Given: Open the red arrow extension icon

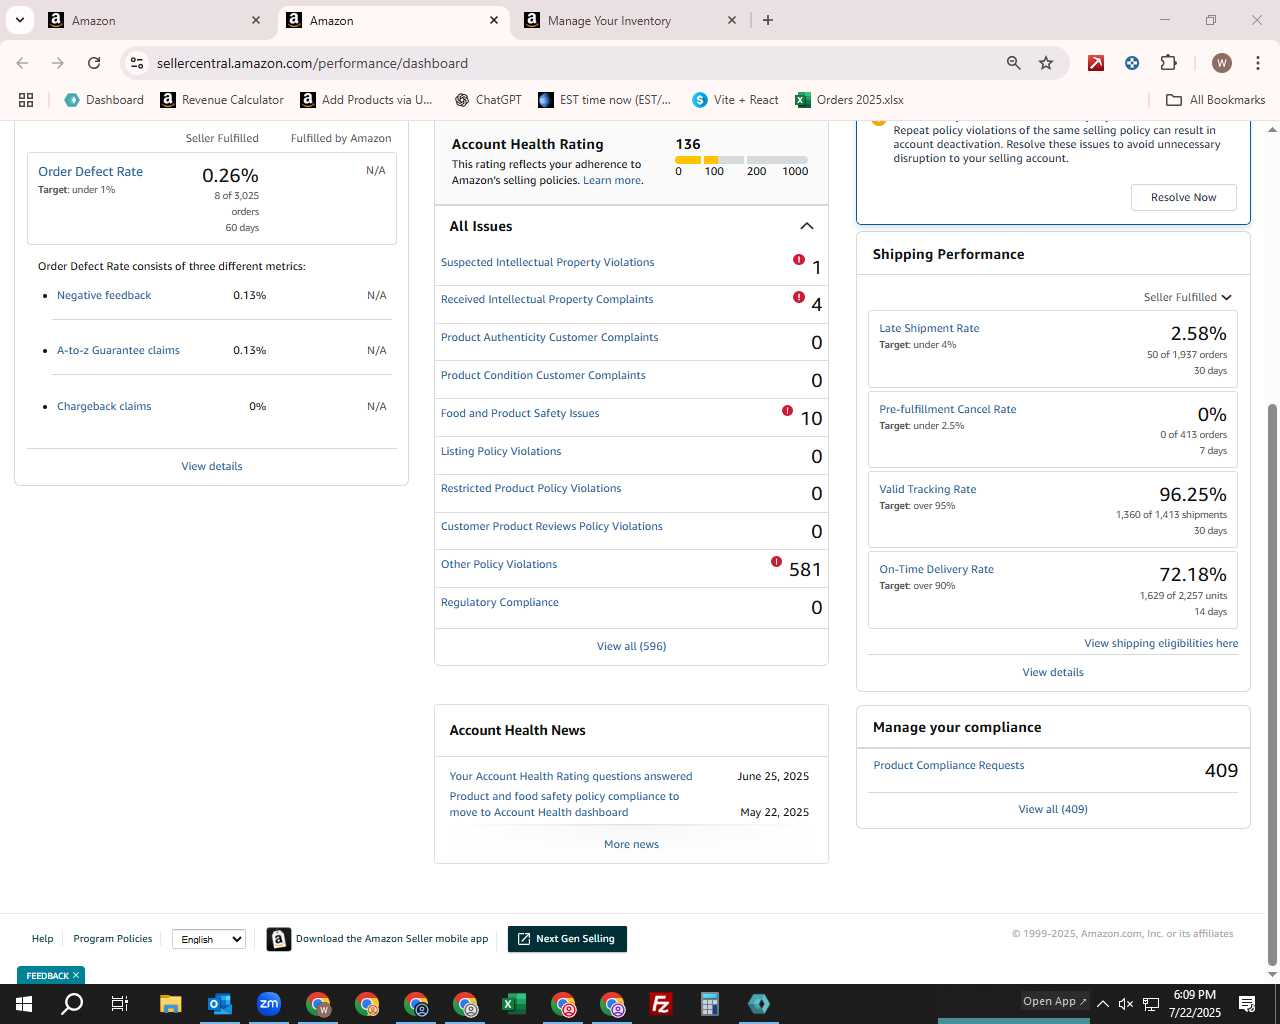Looking at the screenshot, I should pos(1096,63).
